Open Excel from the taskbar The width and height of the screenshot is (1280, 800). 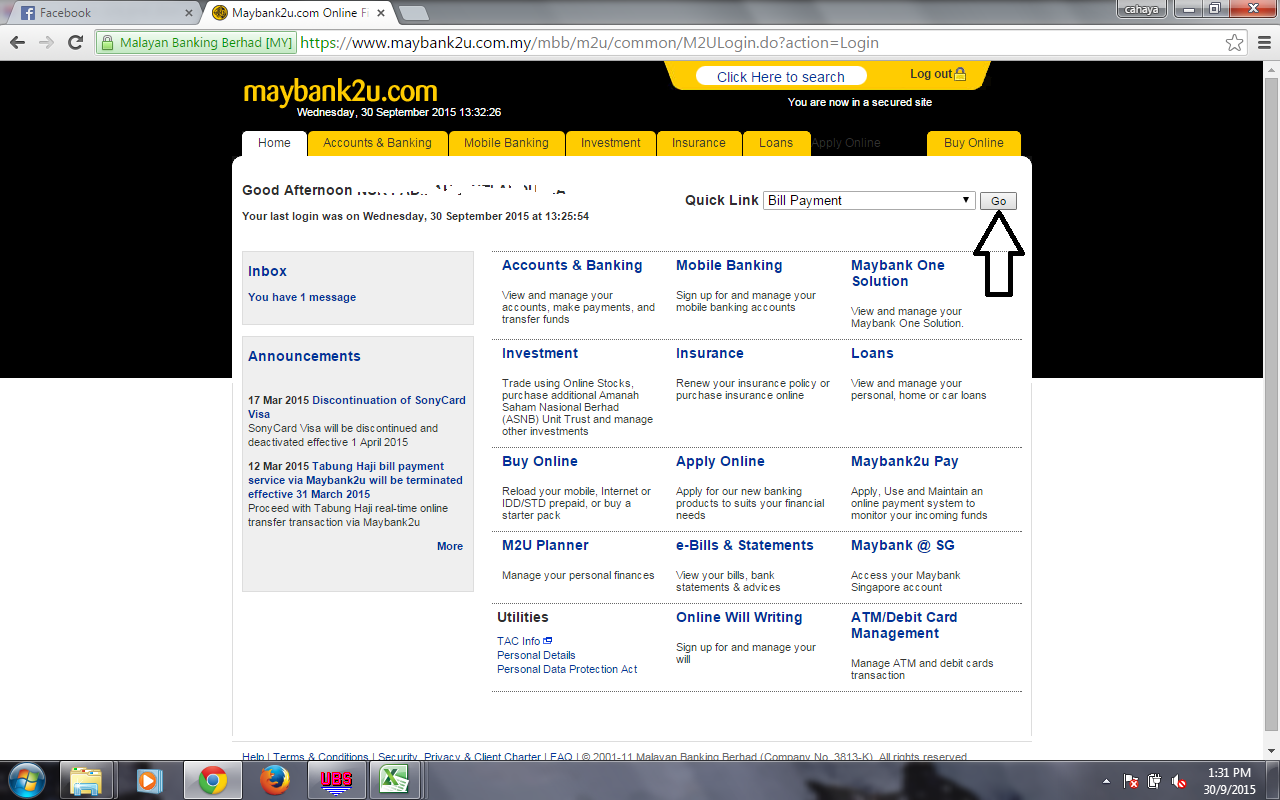point(394,780)
